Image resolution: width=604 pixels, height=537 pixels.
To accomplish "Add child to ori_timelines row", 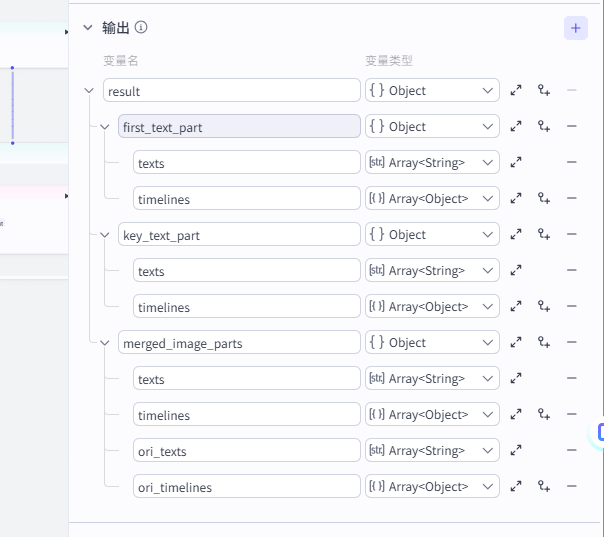I will pyautogui.click(x=544, y=487).
